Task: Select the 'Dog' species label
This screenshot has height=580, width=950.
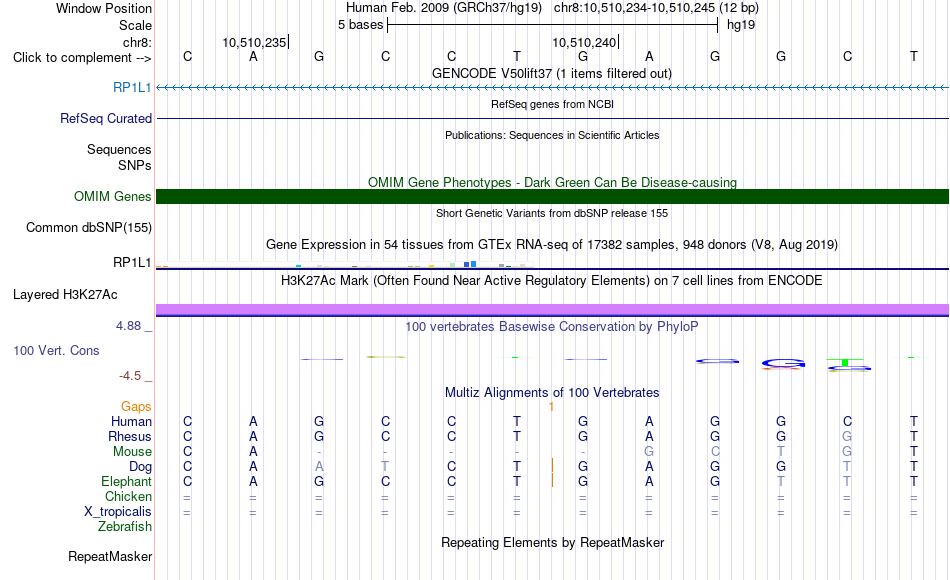Action: pos(140,467)
